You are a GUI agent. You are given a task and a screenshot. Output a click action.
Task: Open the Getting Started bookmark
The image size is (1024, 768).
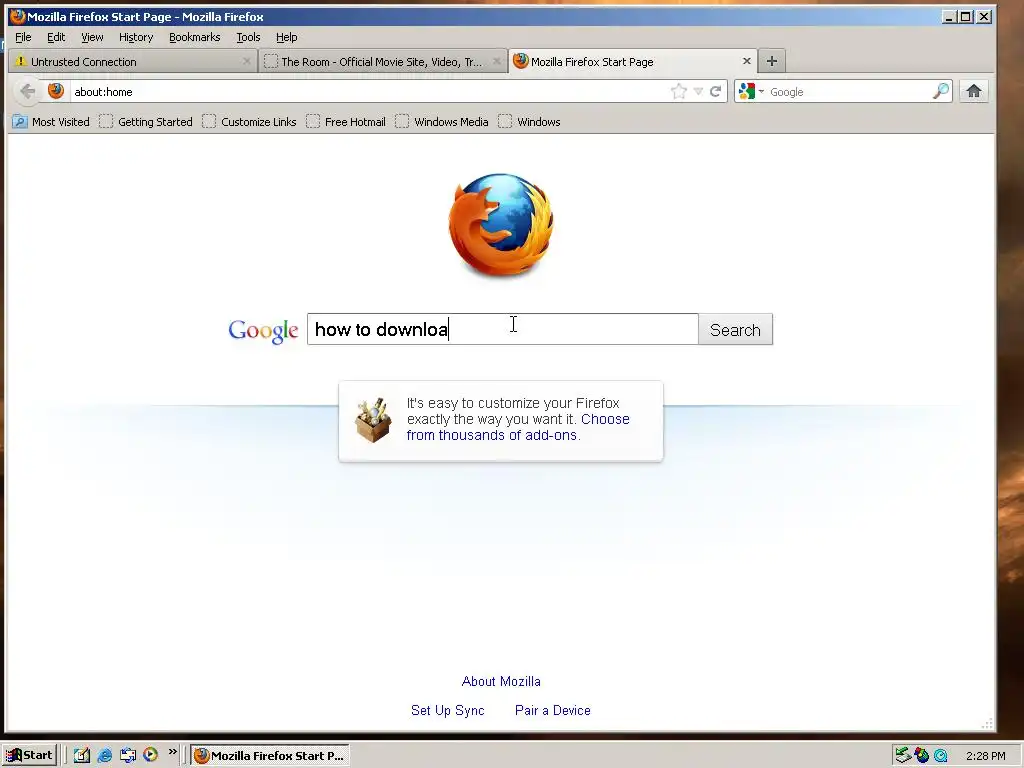tap(146, 121)
